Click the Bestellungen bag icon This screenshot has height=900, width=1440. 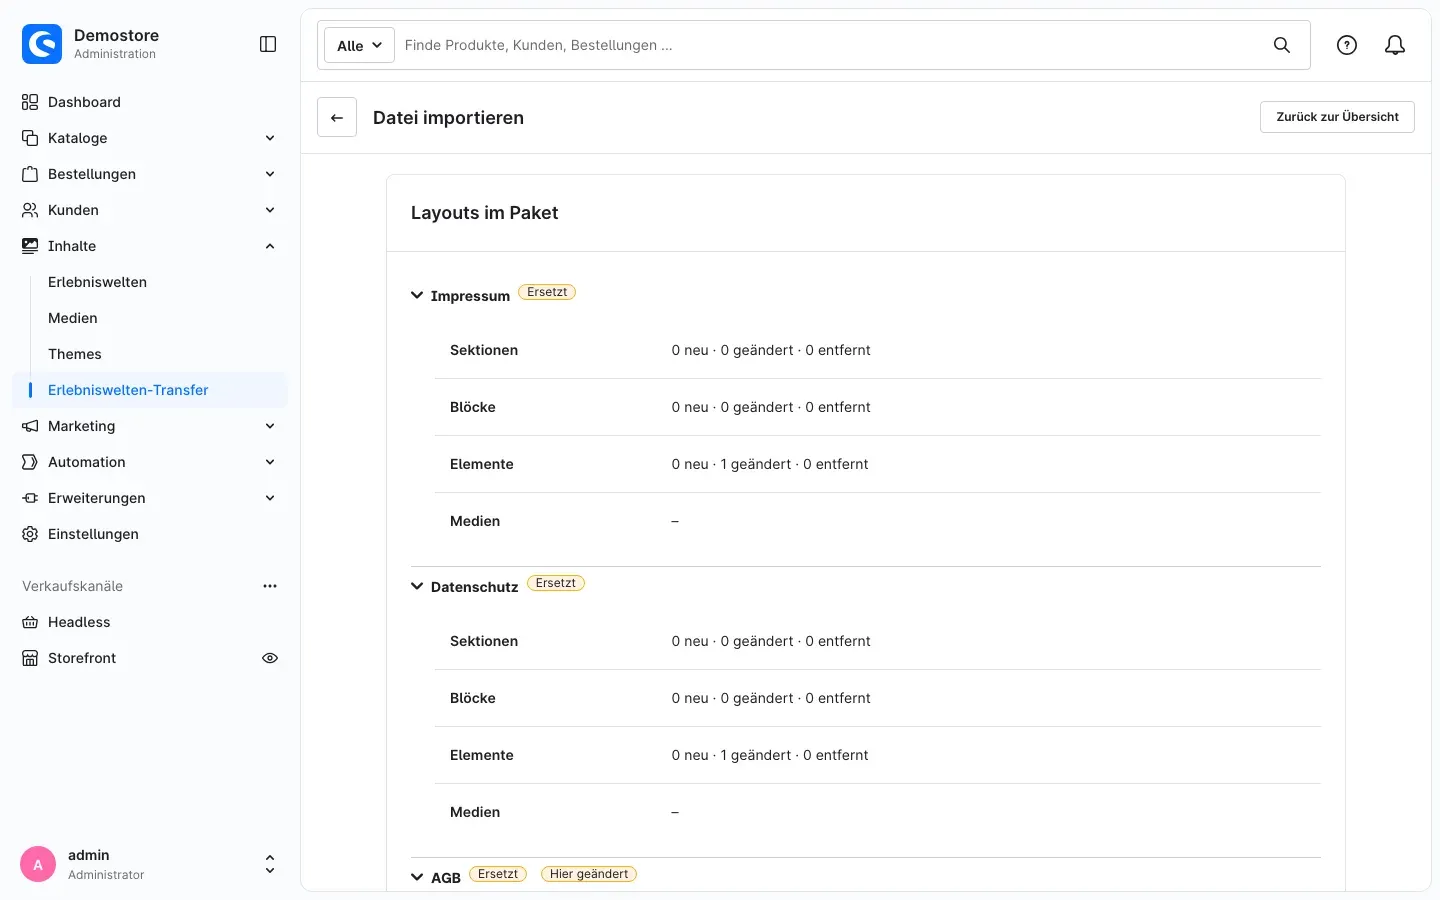point(30,174)
